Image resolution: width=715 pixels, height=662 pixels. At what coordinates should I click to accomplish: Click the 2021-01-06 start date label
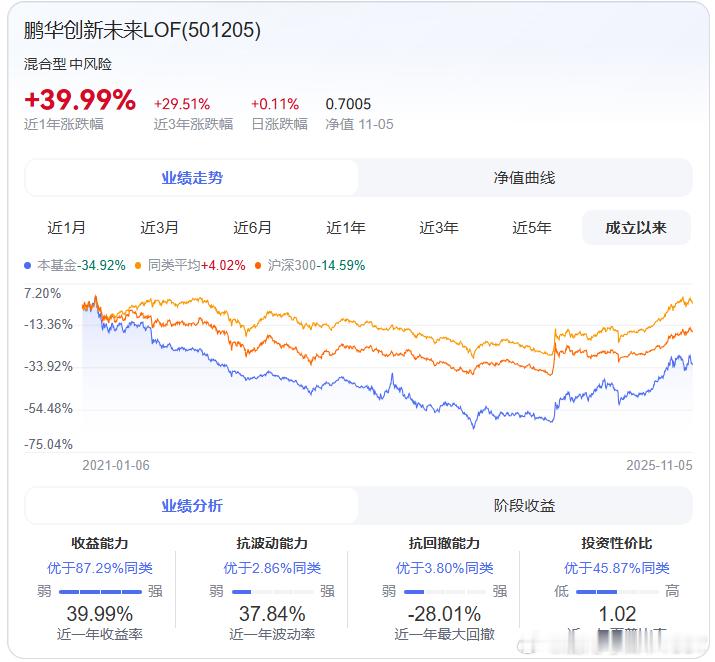pyautogui.click(x=116, y=465)
